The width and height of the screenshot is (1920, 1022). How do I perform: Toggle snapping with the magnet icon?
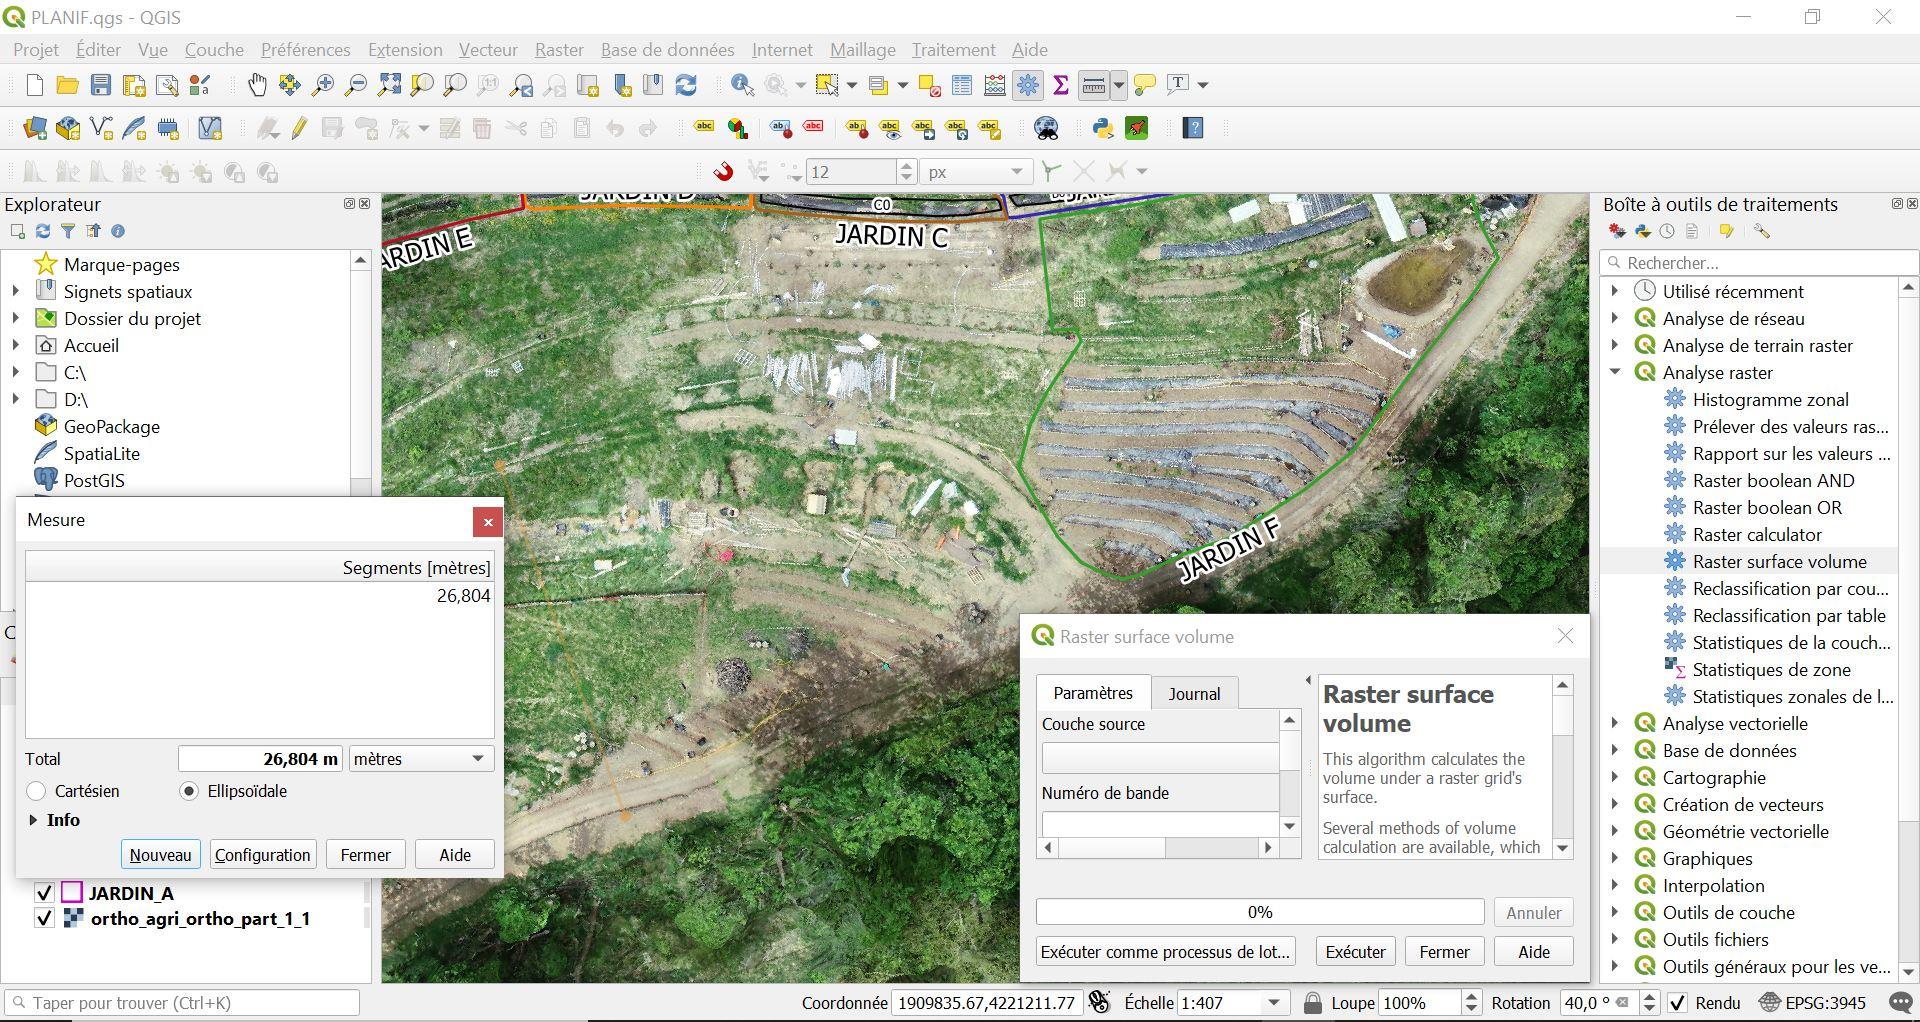tap(723, 172)
